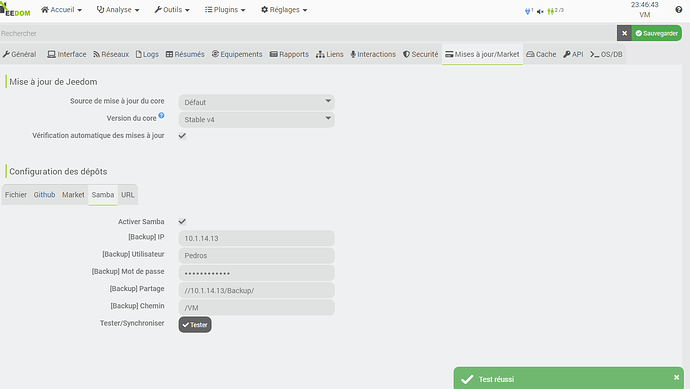Screen dimensions: 690x389
Task: Click the people status icon showing 2/3
Action: pyautogui.click(x=555, y=11)
